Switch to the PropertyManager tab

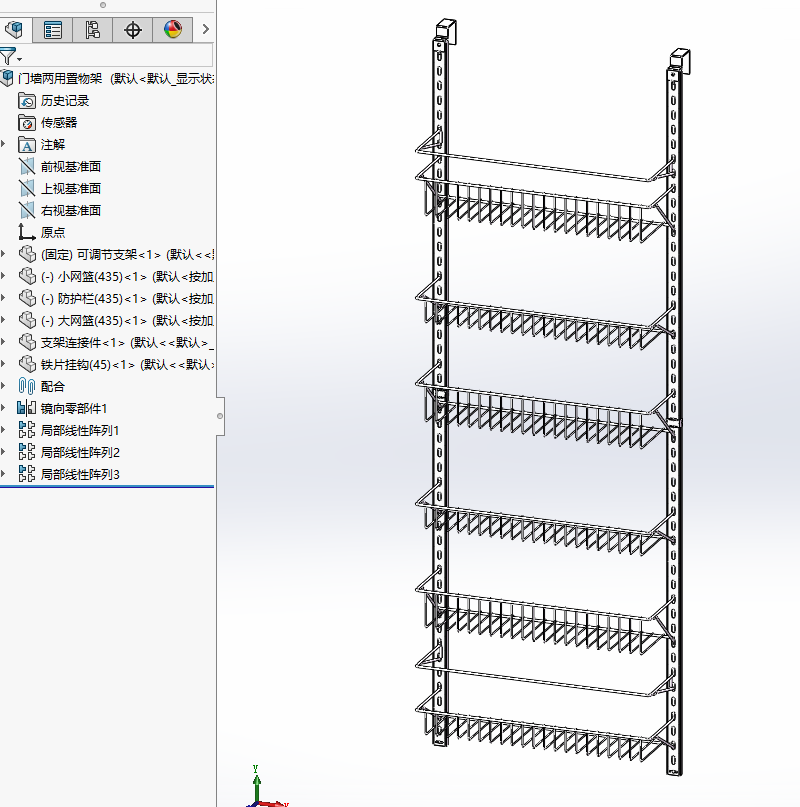point(53,29)
